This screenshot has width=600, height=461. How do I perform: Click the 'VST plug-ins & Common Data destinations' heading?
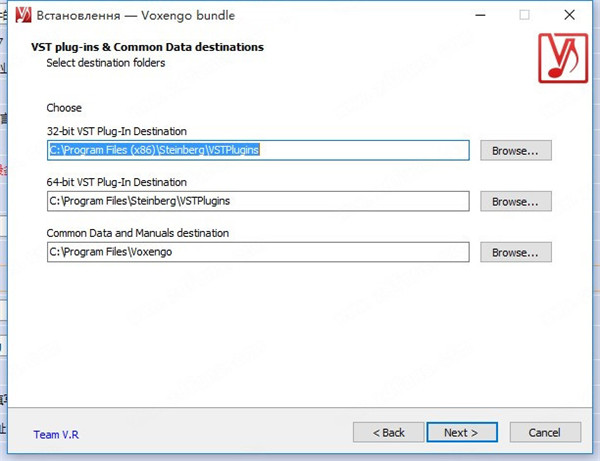click(x=147, y=47)
